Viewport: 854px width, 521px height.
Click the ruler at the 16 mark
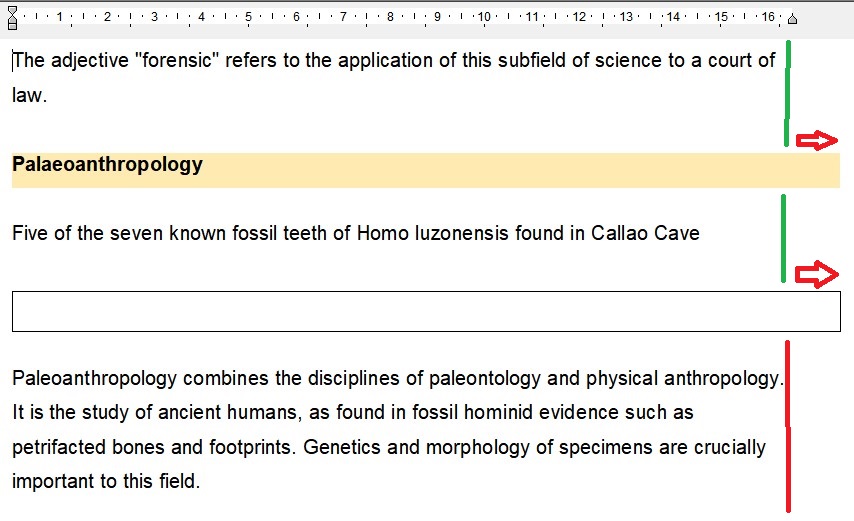[767, 17]
